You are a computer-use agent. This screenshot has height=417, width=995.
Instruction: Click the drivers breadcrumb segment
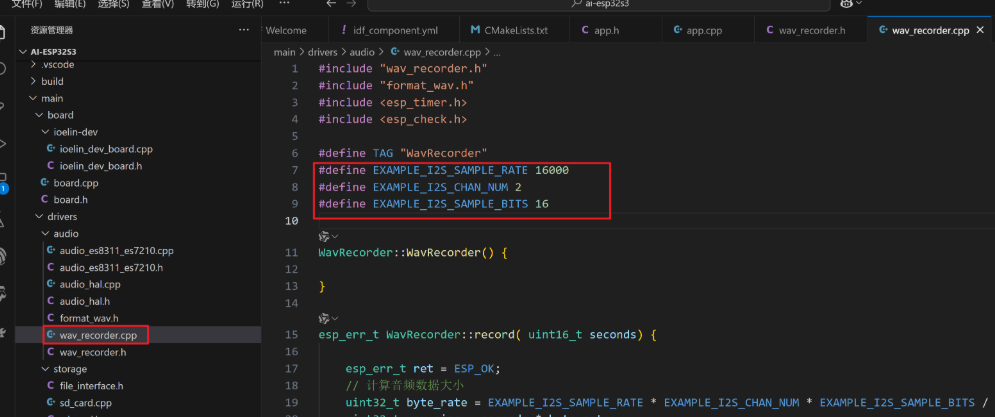tap(322, 52)
